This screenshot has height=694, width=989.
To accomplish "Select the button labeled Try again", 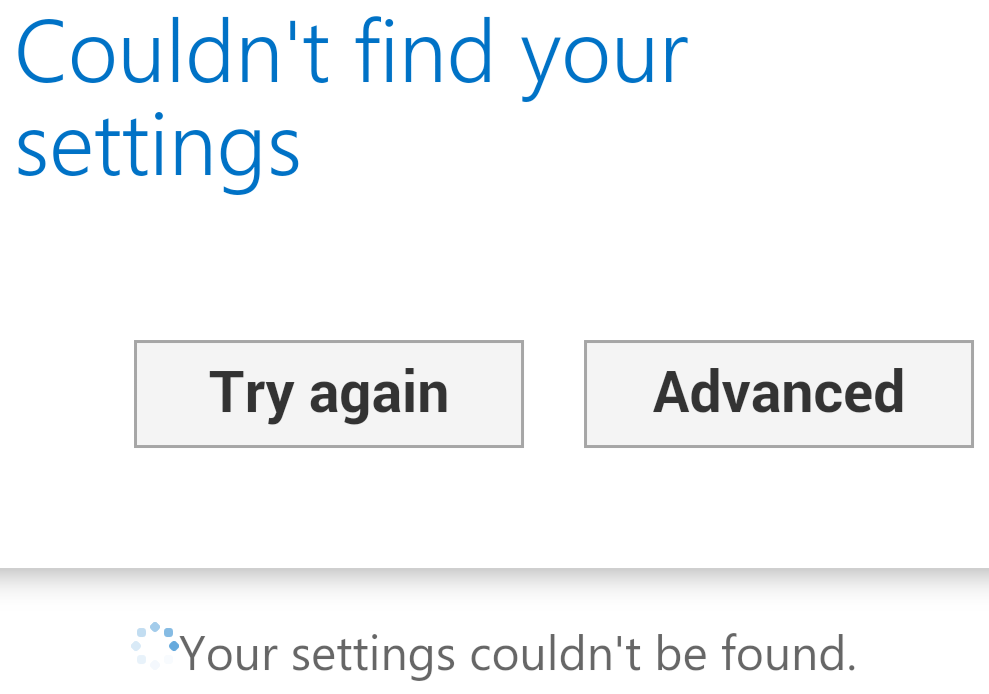I will pos(328,393).
